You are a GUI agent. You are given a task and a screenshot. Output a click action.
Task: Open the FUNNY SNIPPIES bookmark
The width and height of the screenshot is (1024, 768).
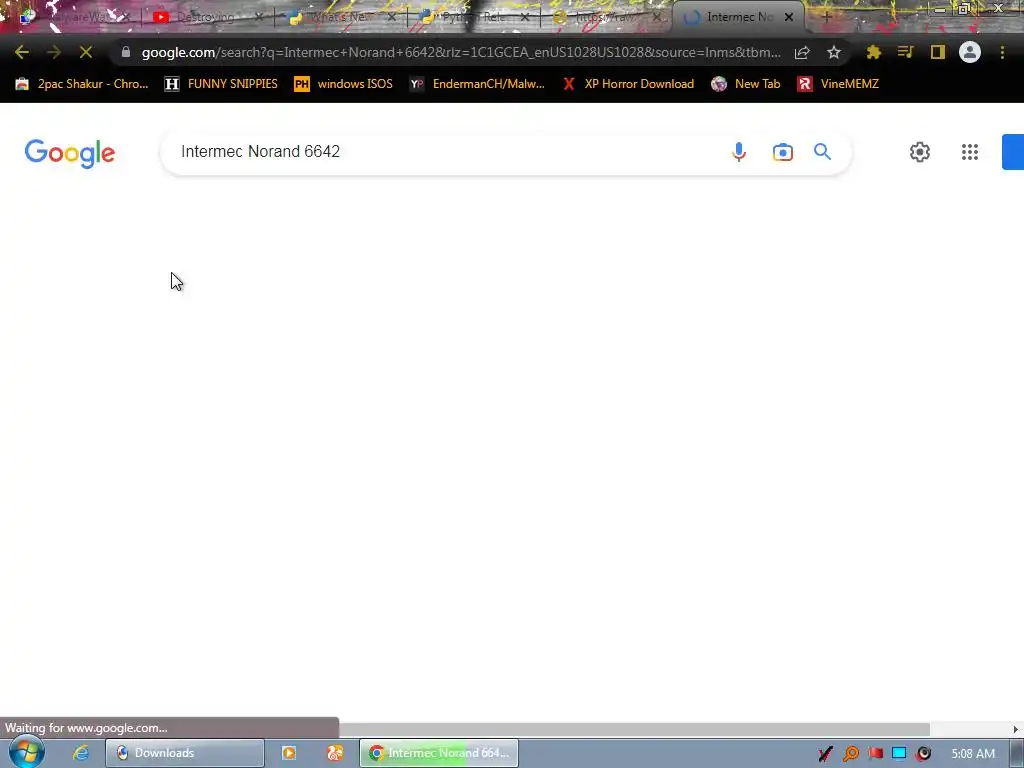pyautogui.click(x=221, y=84)
